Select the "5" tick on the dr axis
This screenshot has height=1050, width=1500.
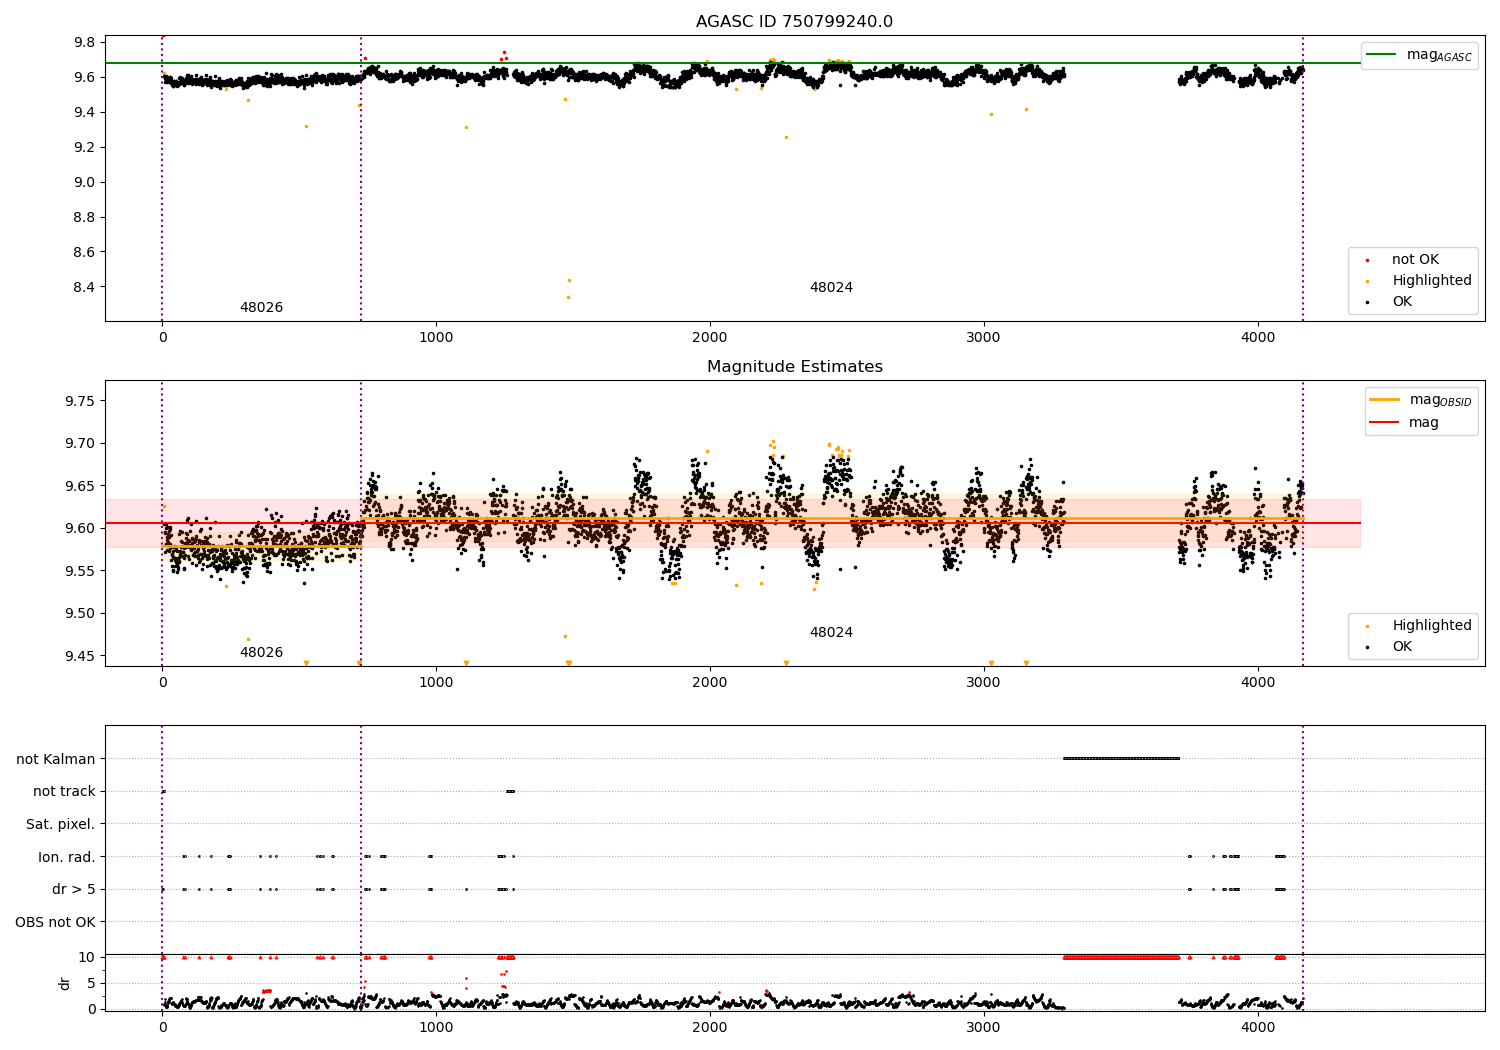[91, 983]
